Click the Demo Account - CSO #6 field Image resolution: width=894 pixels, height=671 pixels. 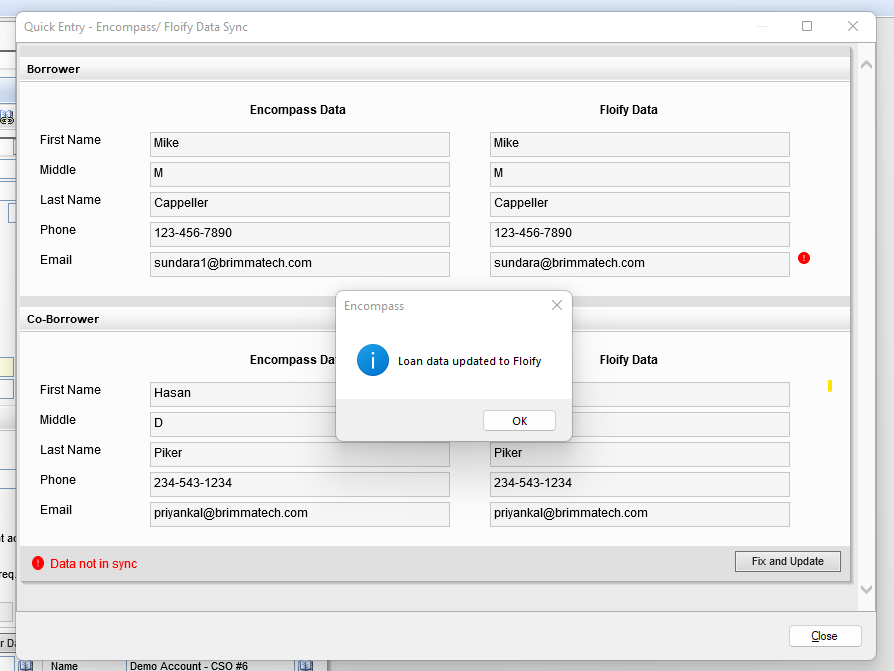209,665
